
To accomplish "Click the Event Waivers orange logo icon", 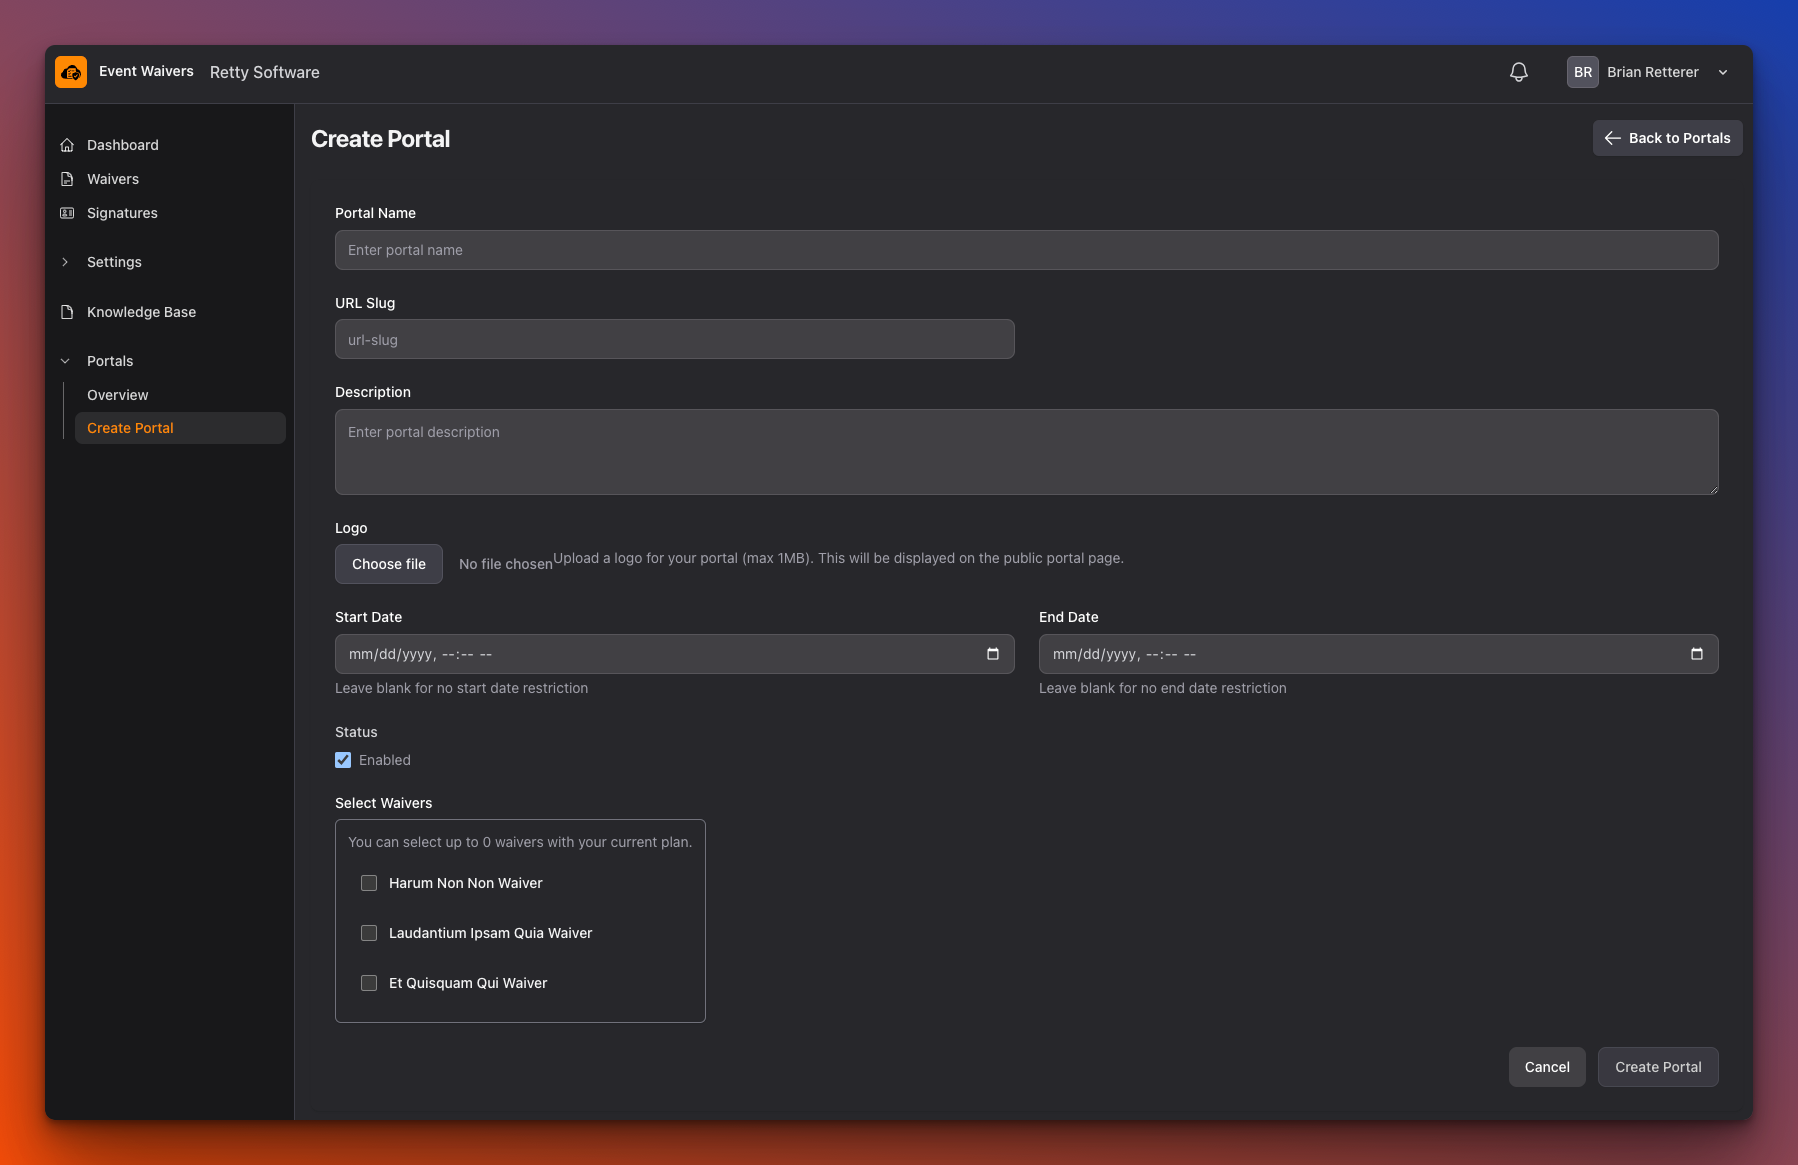I will [x=71, y=72].
